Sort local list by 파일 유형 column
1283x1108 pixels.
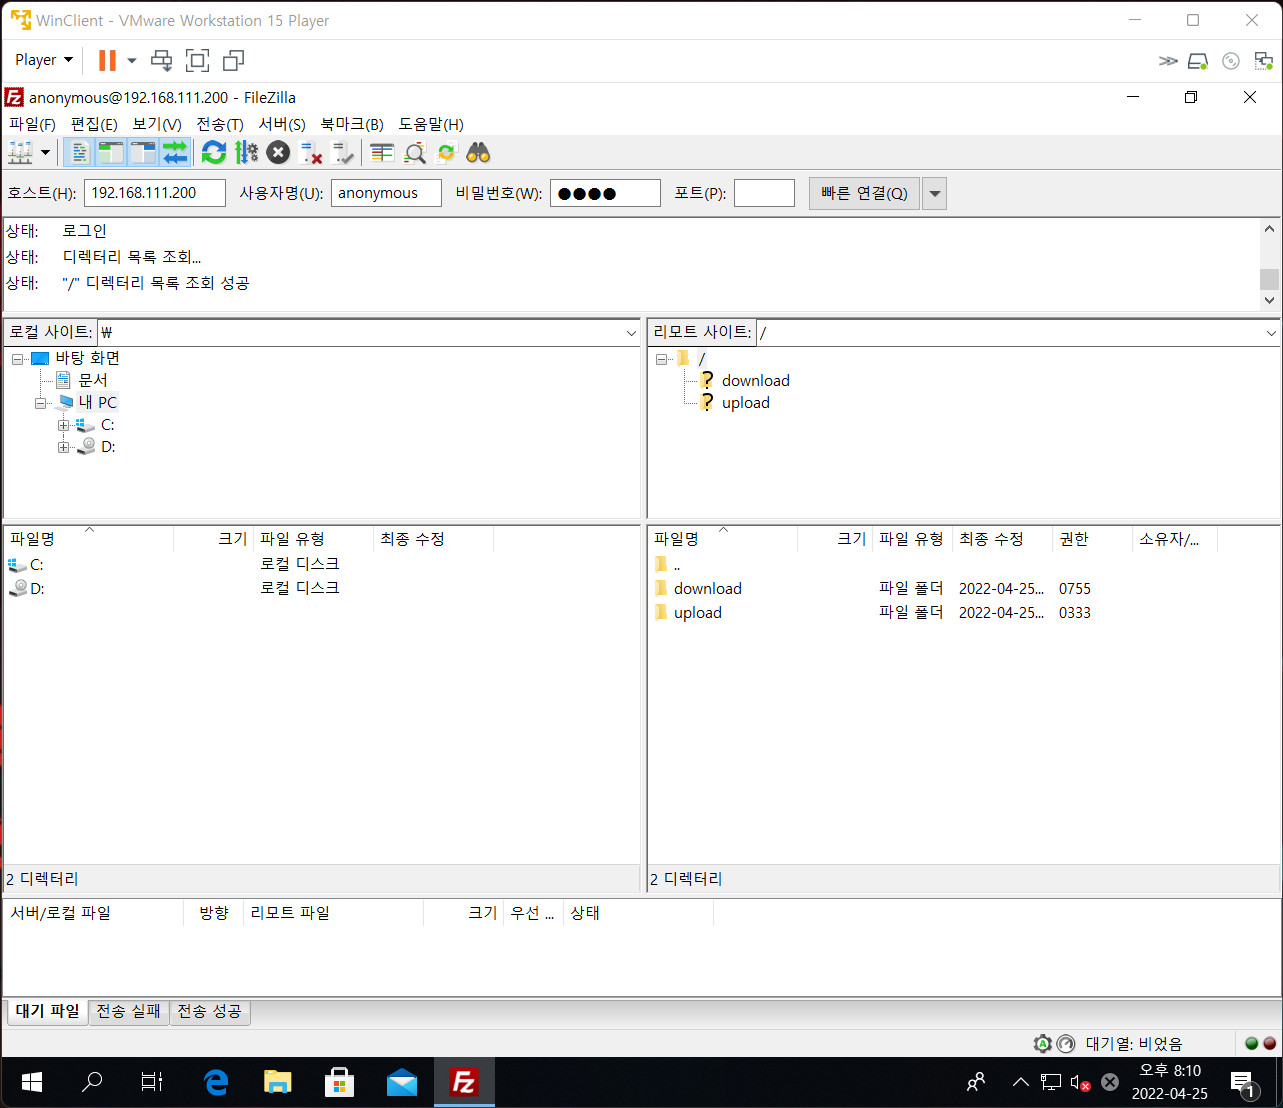point(313,539)
